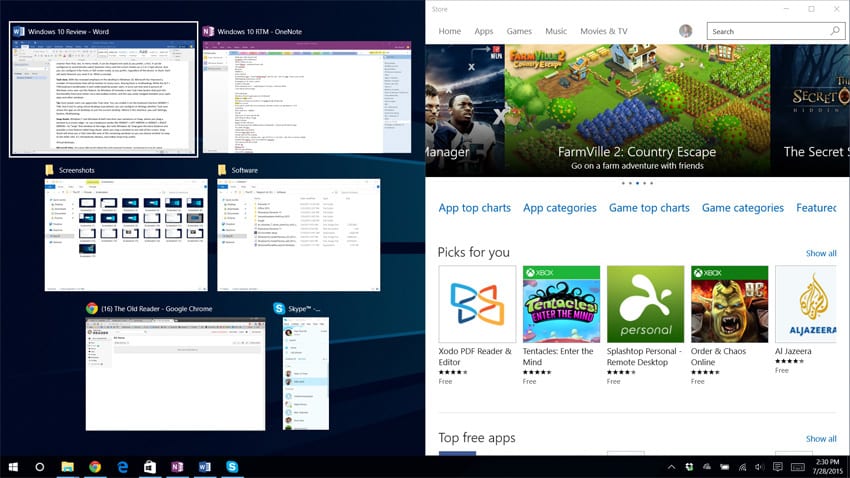The image size is (850, 478).
Task: Show hidden system tray icons
Action: 671,467
